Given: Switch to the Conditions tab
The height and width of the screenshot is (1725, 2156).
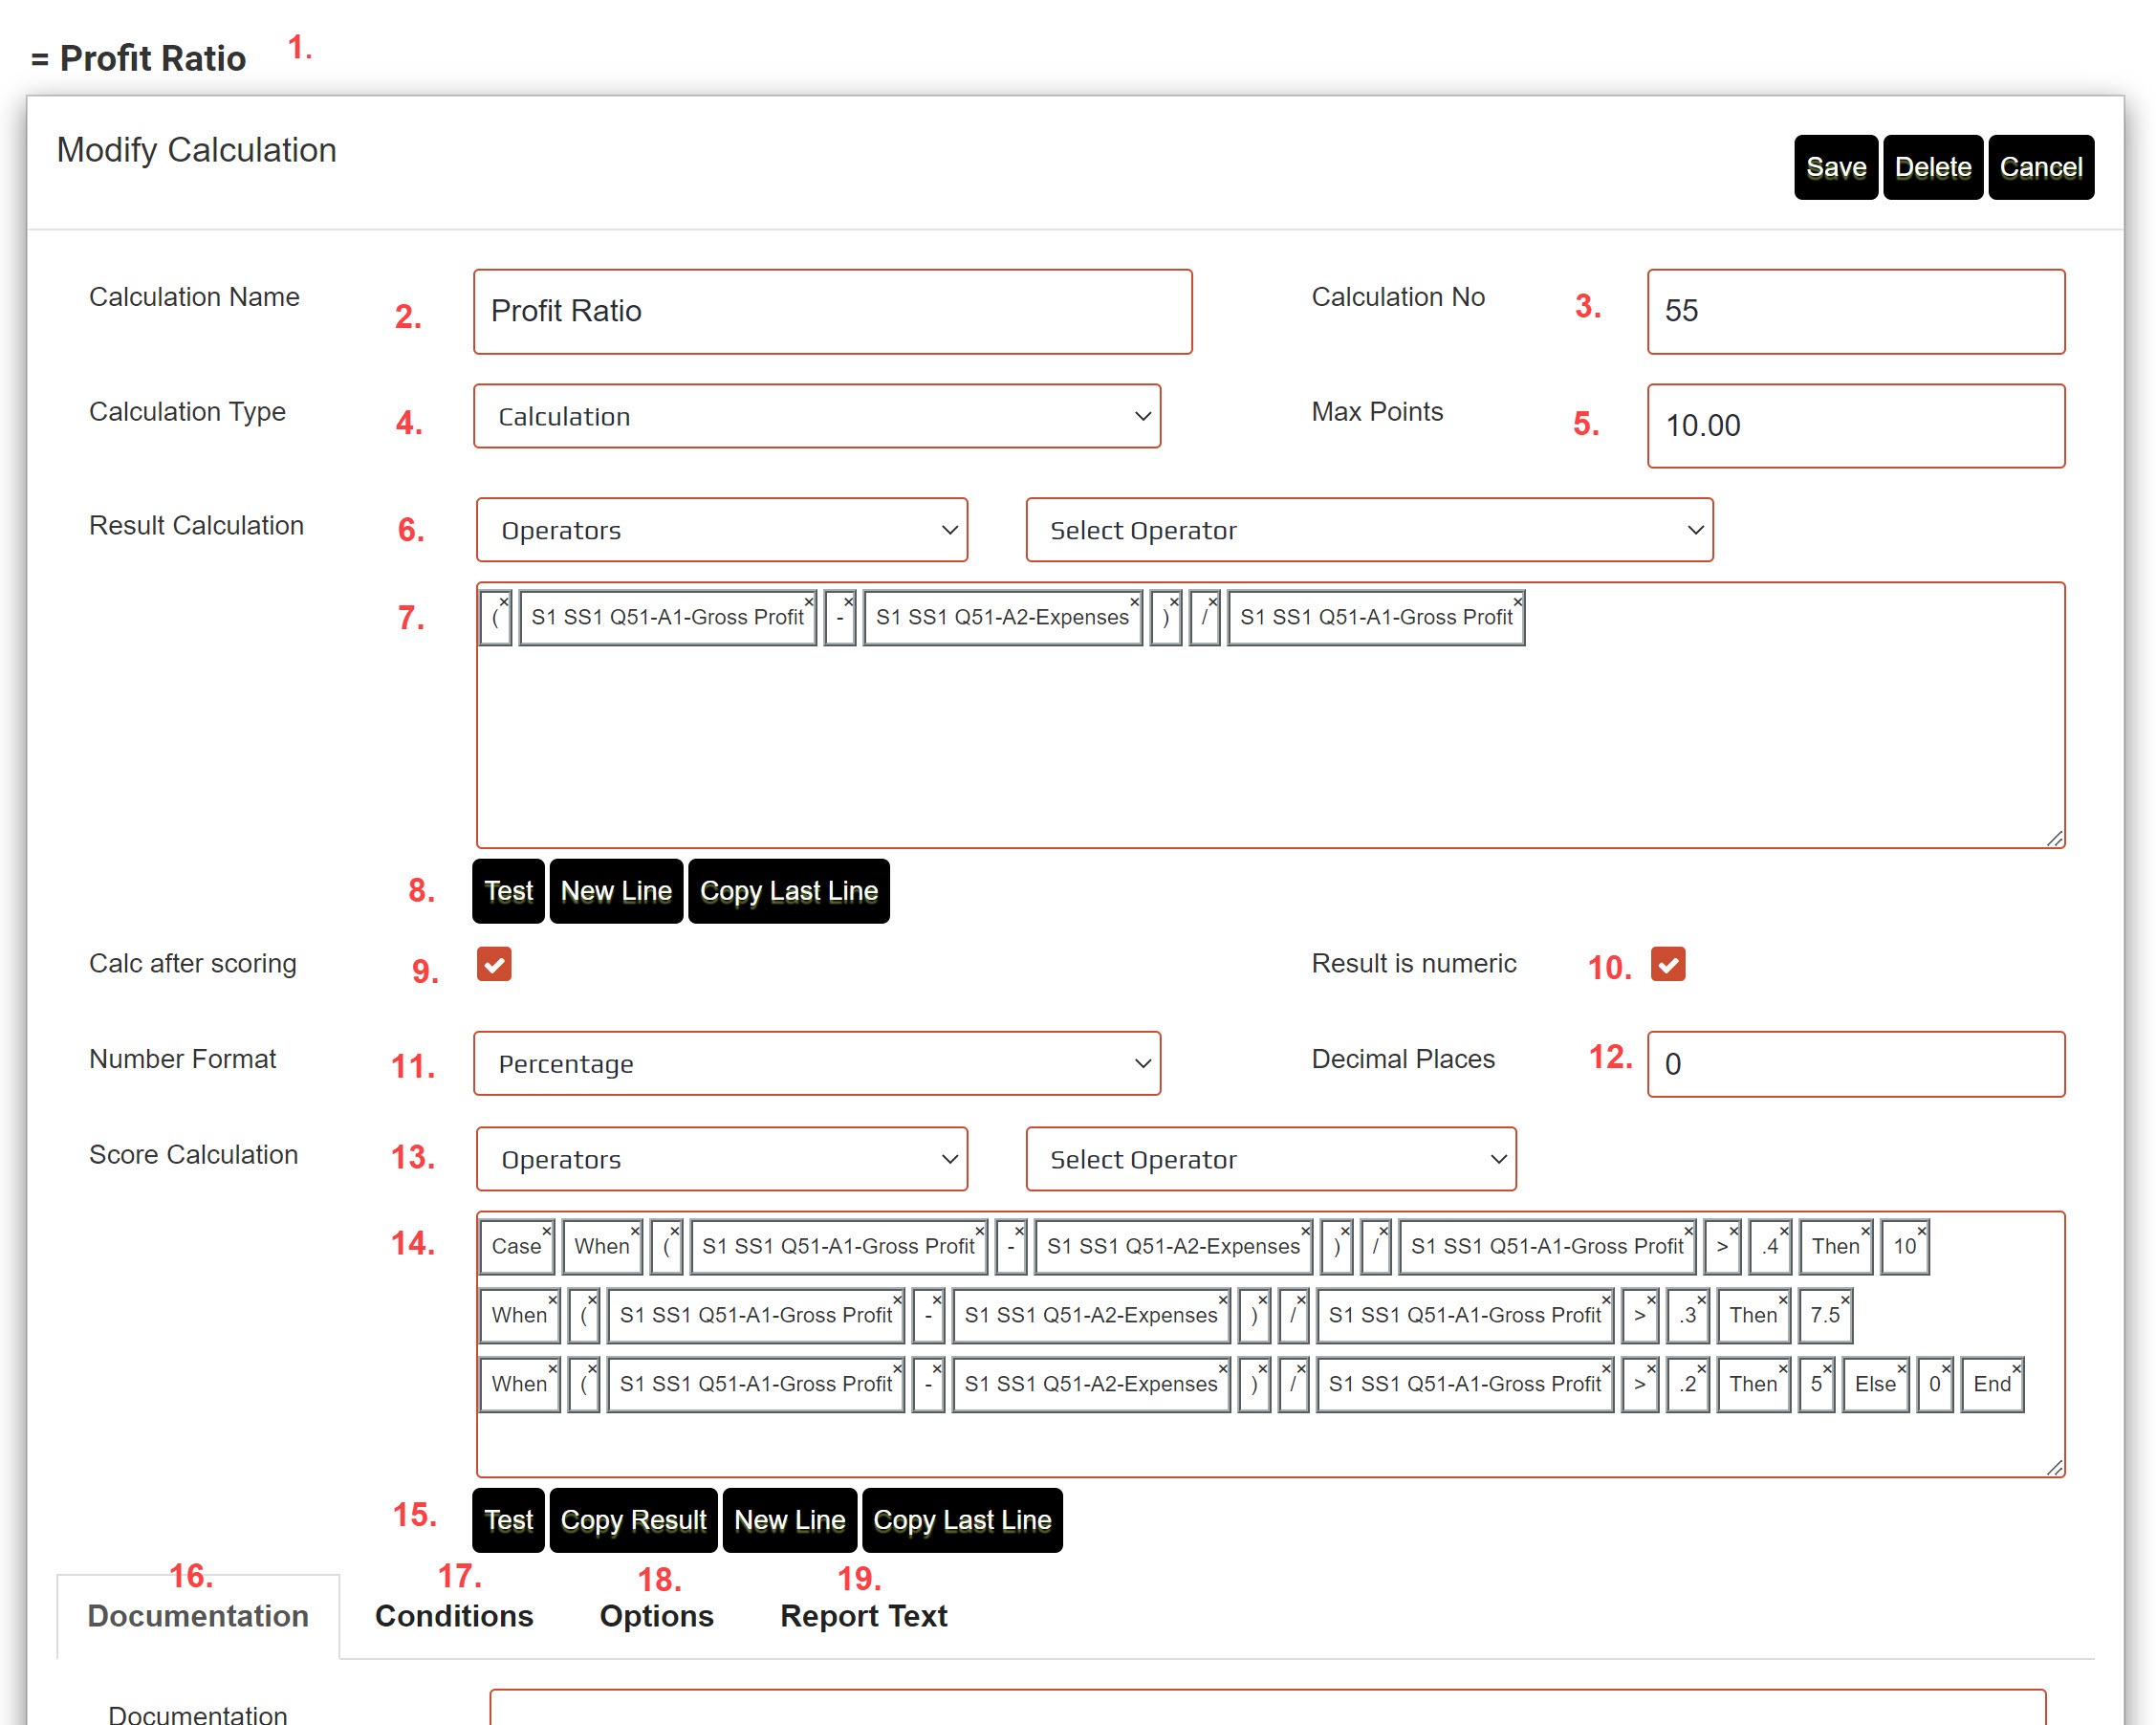Looking at the screenshot, I should pyautogui.click(x=454, y=1616).
